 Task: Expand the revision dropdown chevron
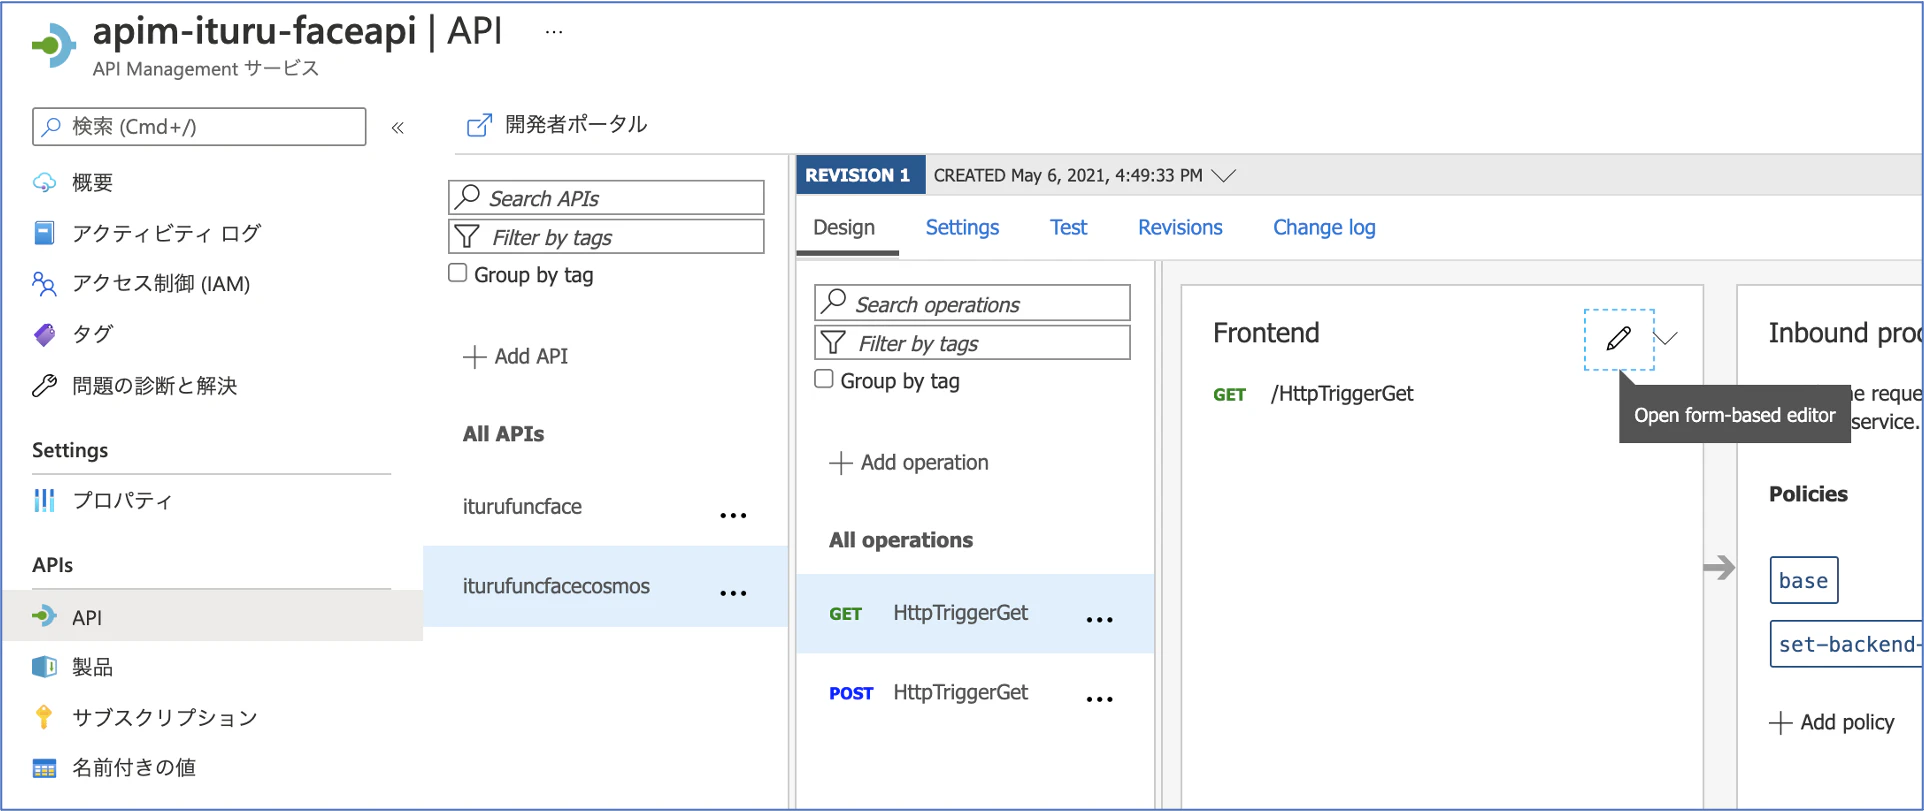click(1223, 176)
